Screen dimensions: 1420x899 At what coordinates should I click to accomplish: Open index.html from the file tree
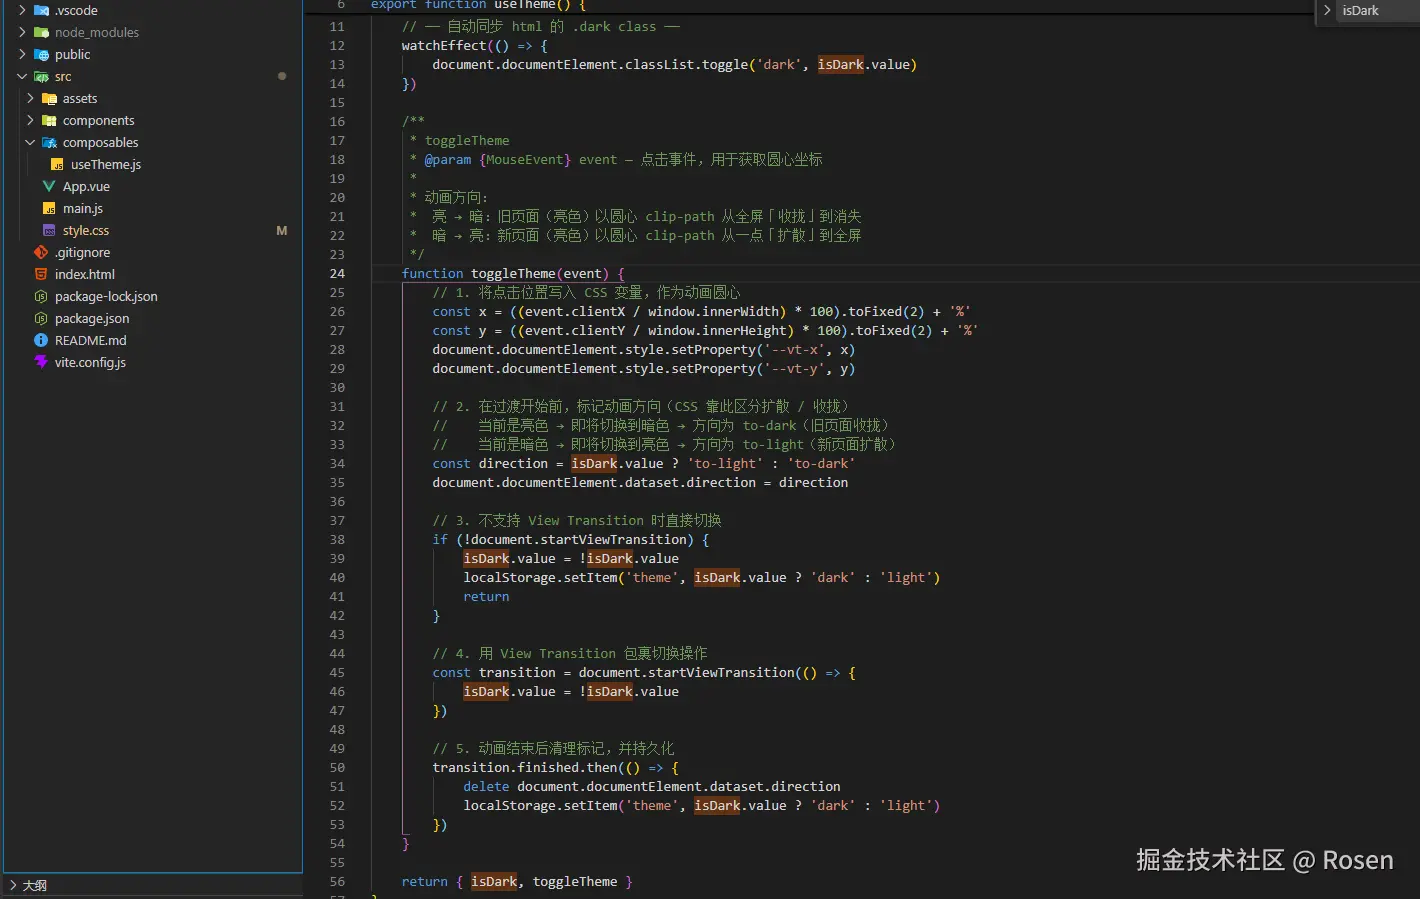tap(85, 274)
